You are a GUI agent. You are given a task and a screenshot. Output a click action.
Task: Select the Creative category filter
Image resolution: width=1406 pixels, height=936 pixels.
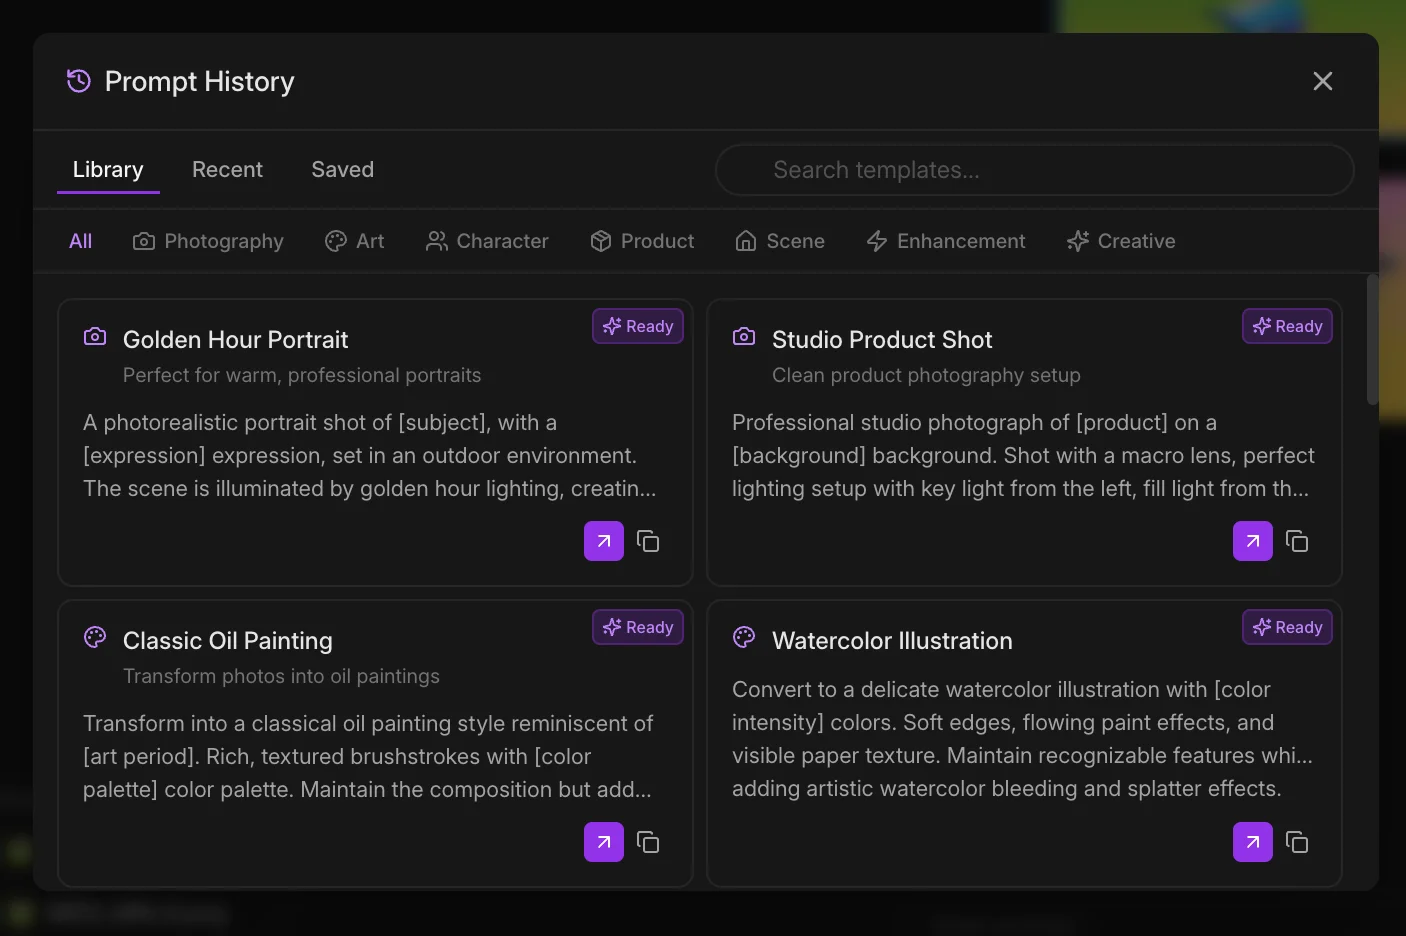(x=1121, y=241)
